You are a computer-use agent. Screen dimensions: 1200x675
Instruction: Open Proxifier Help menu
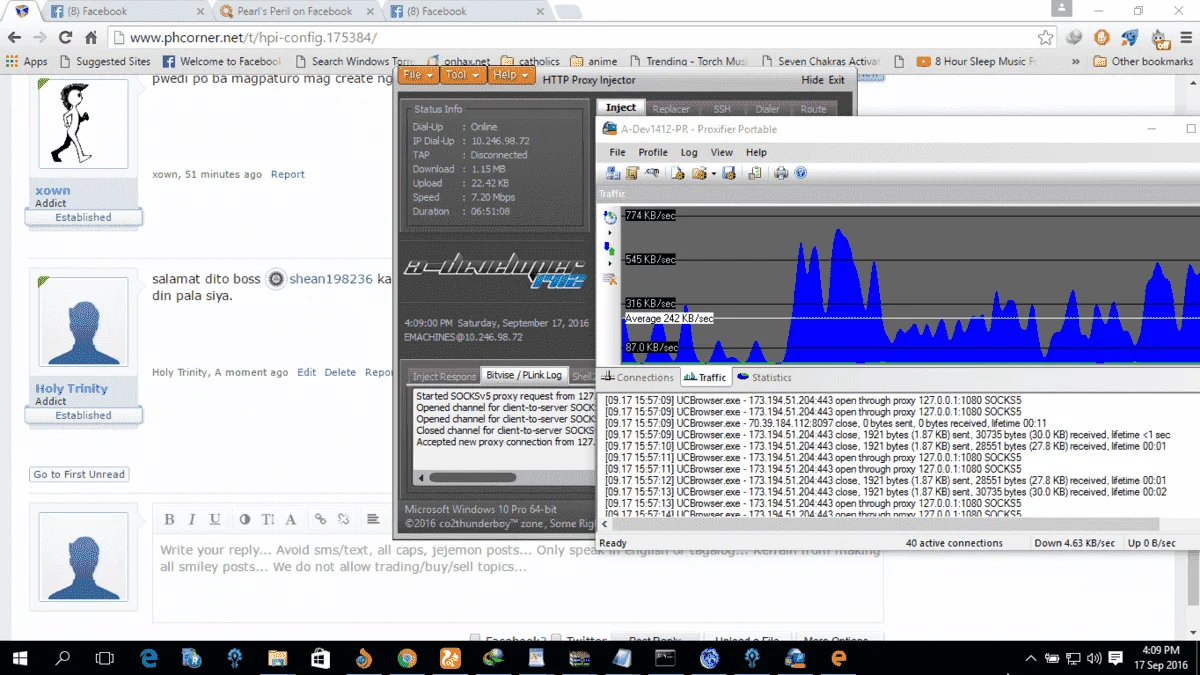coord(756,152)
